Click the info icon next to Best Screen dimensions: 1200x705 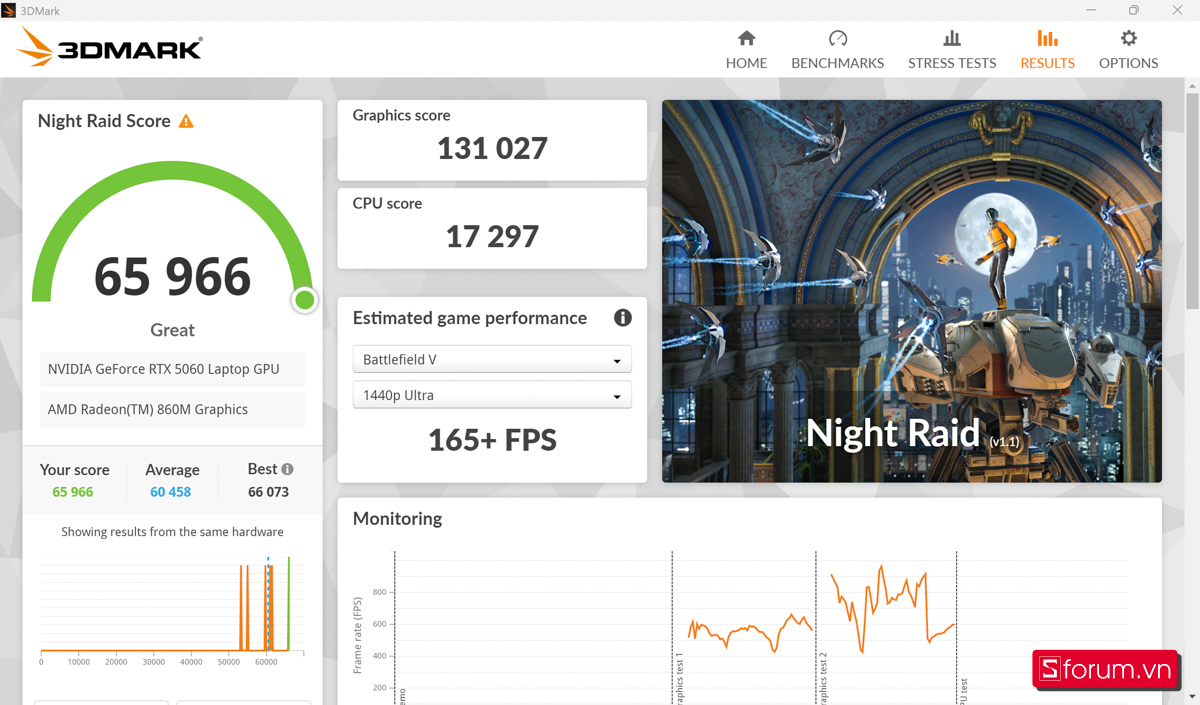coord(288,469)
